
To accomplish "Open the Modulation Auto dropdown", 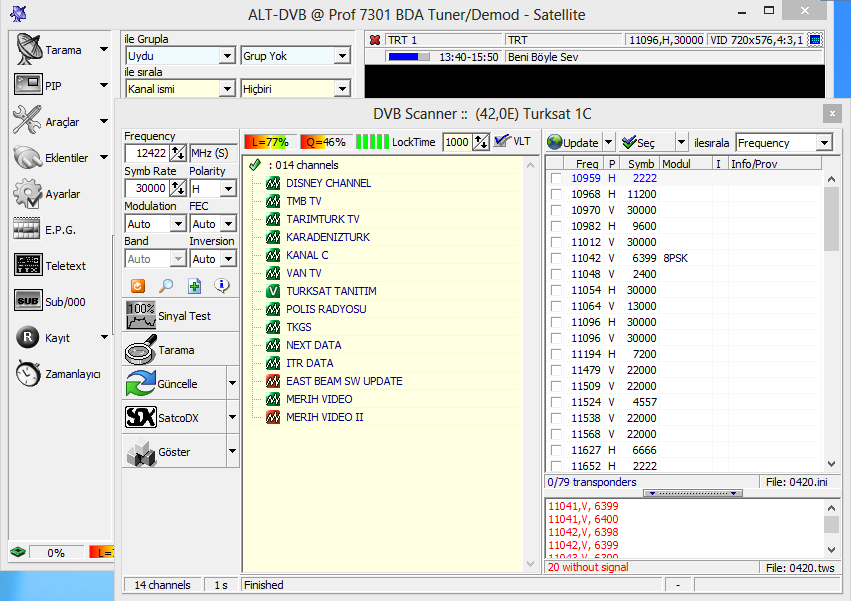I will coord(178,224).
